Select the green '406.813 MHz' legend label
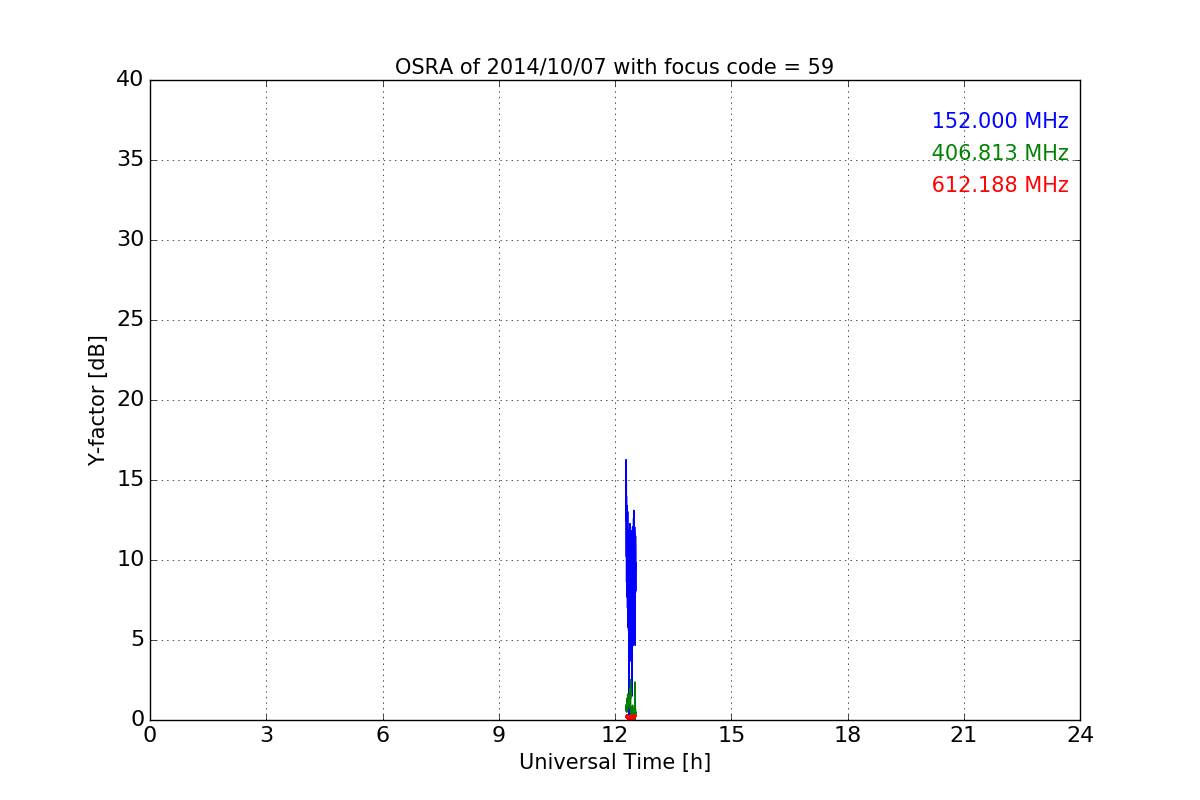The height and width of the screenshot is (800, 1200). pyautogui.click(x=1000, y=153)
